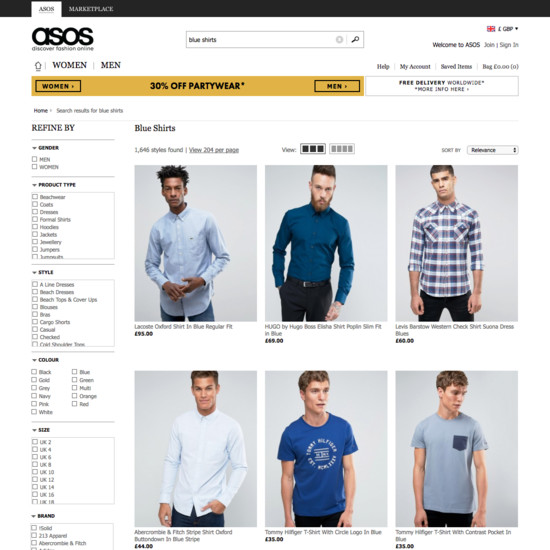The height and width of the screenshot is (550, 550).
Task: Switch to the Marketplace tab
Action: pyautogui.click(x=91, y=9)
